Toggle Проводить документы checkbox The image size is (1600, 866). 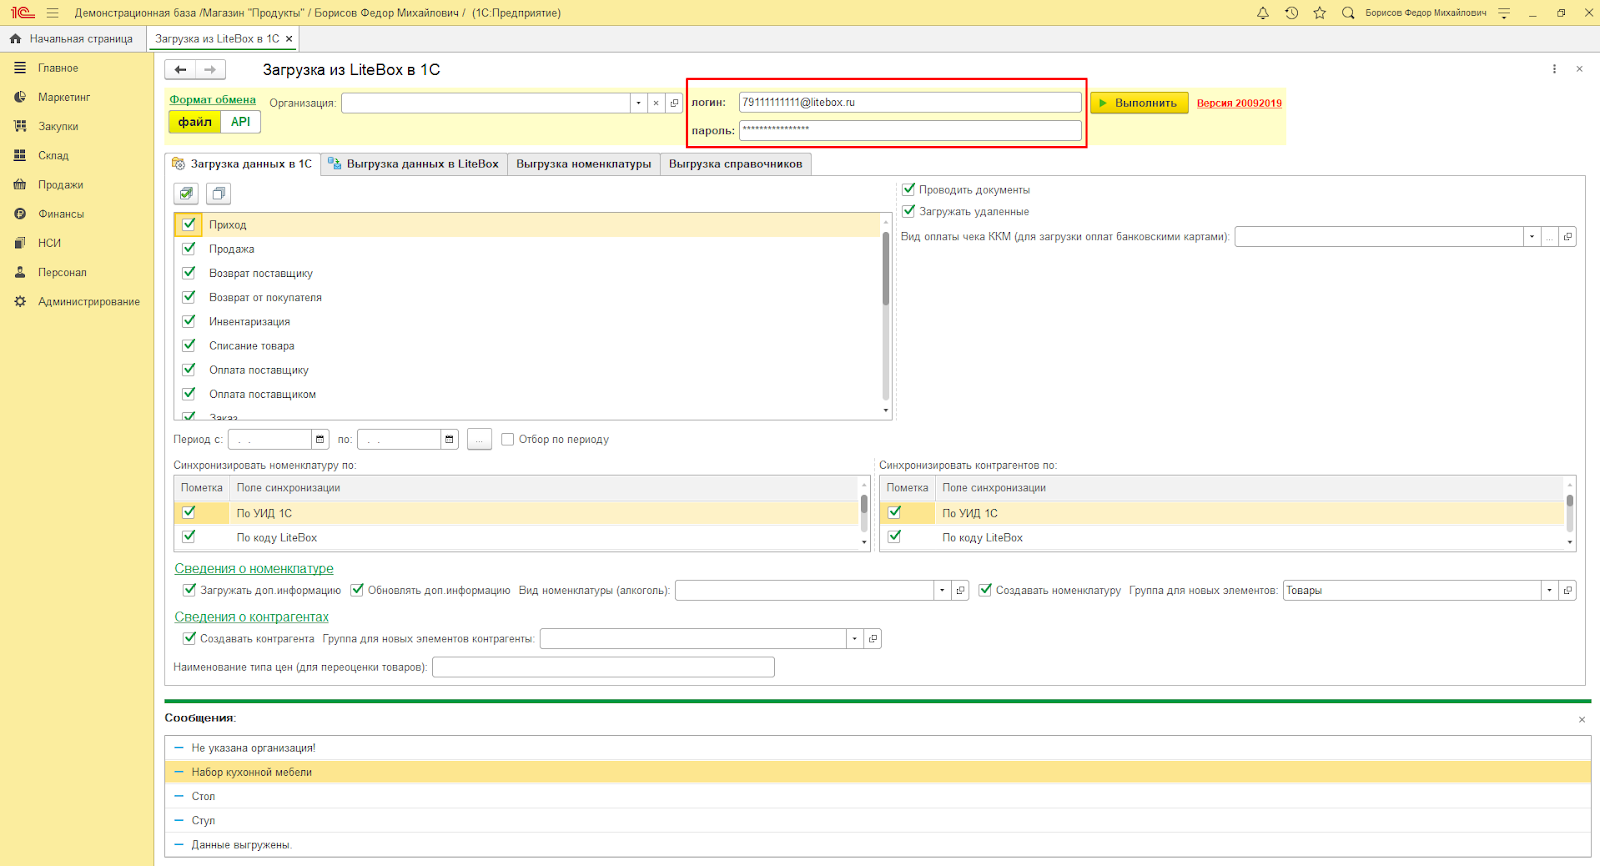point(909,189)
